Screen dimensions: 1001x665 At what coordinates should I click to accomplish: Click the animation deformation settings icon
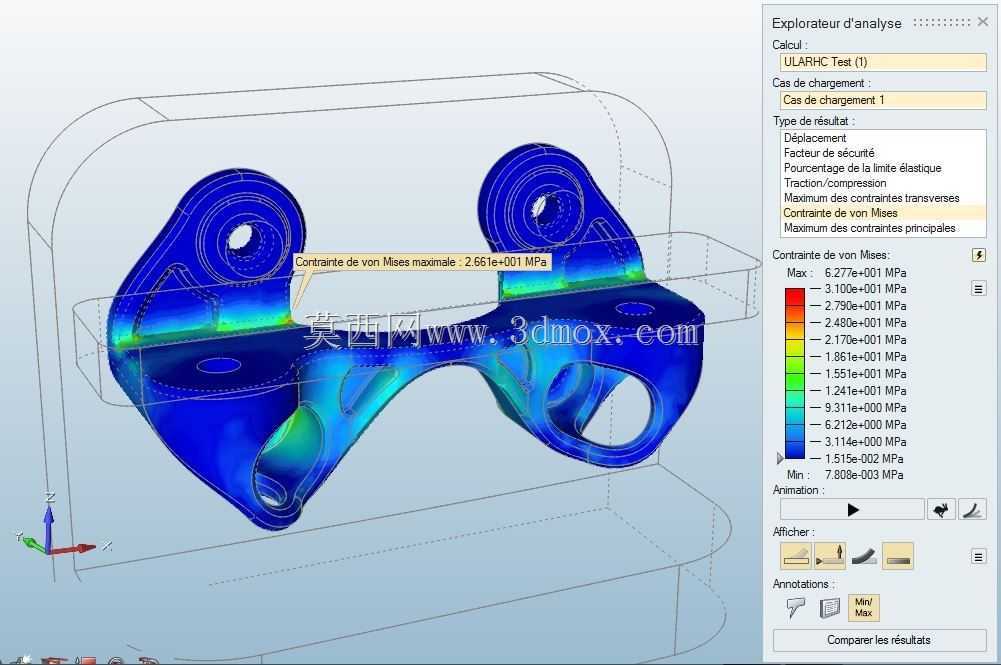click(972, 509)
